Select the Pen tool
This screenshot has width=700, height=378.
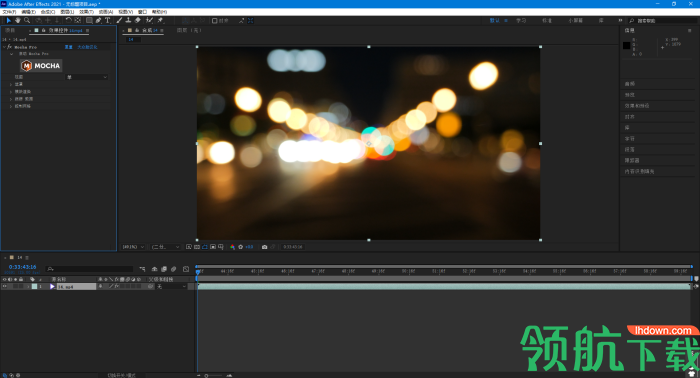click(x=99, y=21)
